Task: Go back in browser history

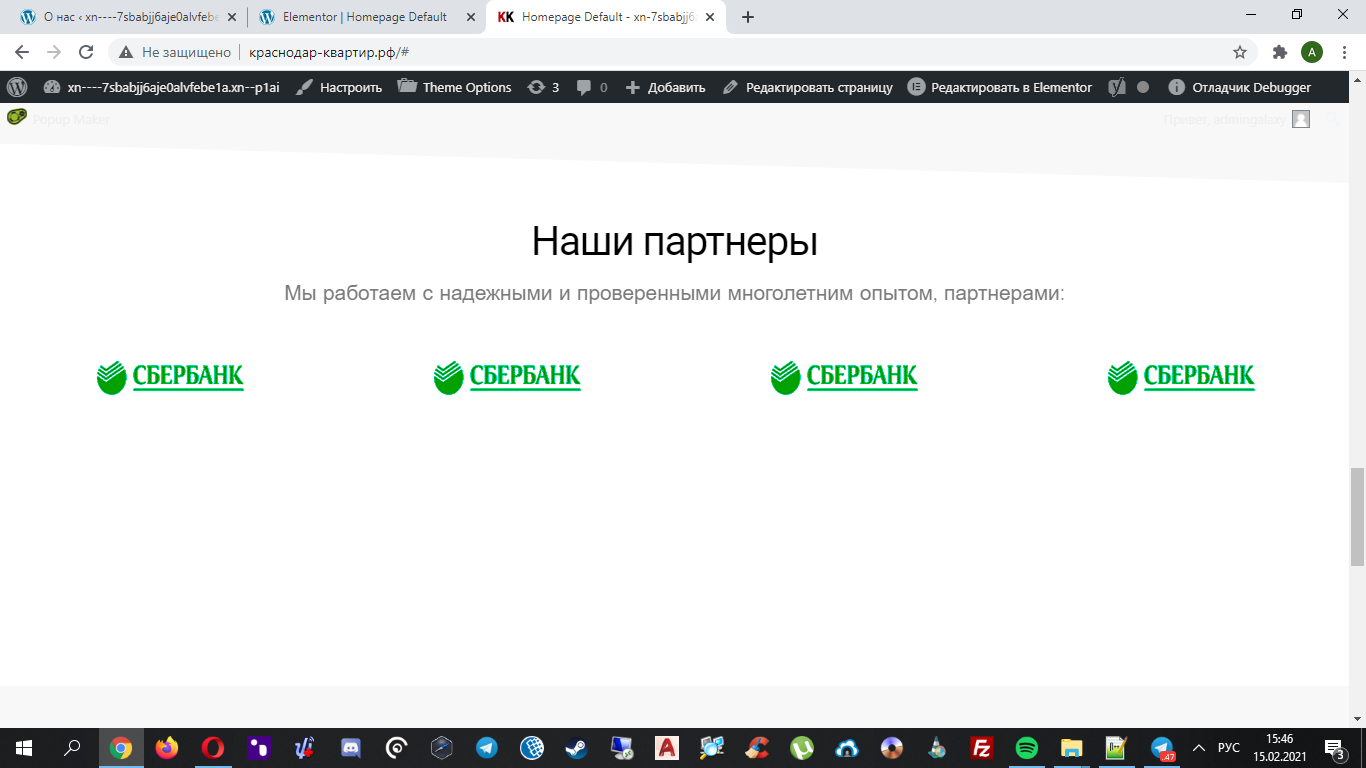Action: [22, 52]
